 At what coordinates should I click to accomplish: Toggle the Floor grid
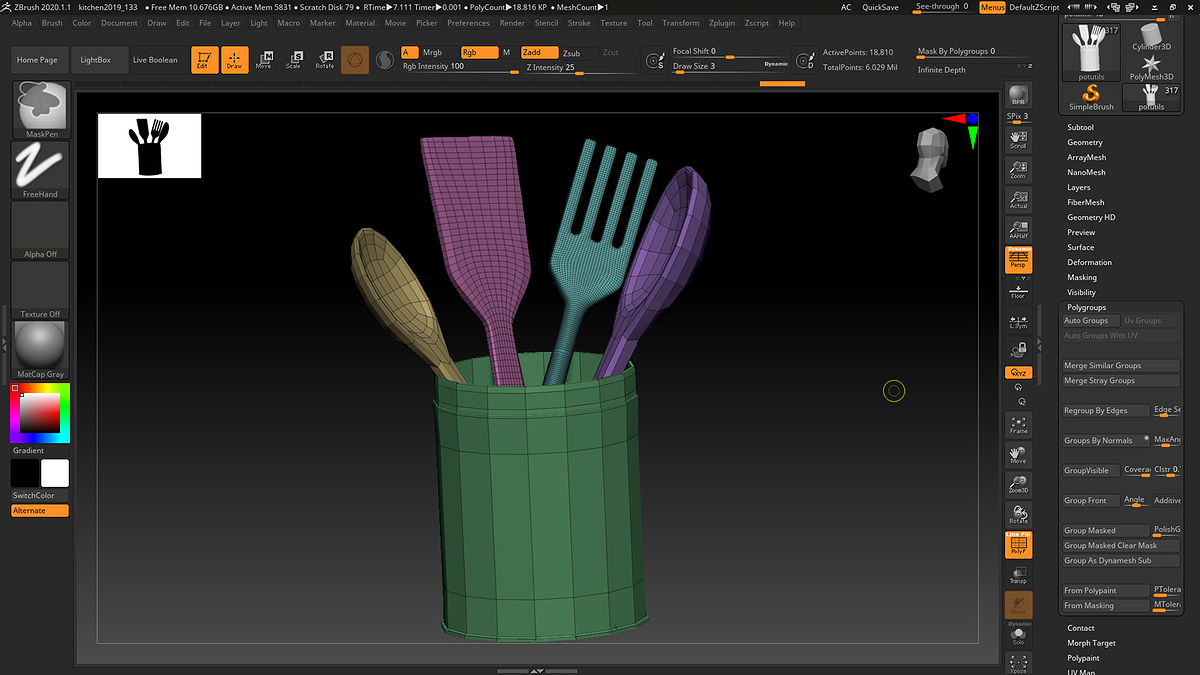click(x=1018, y=290)
